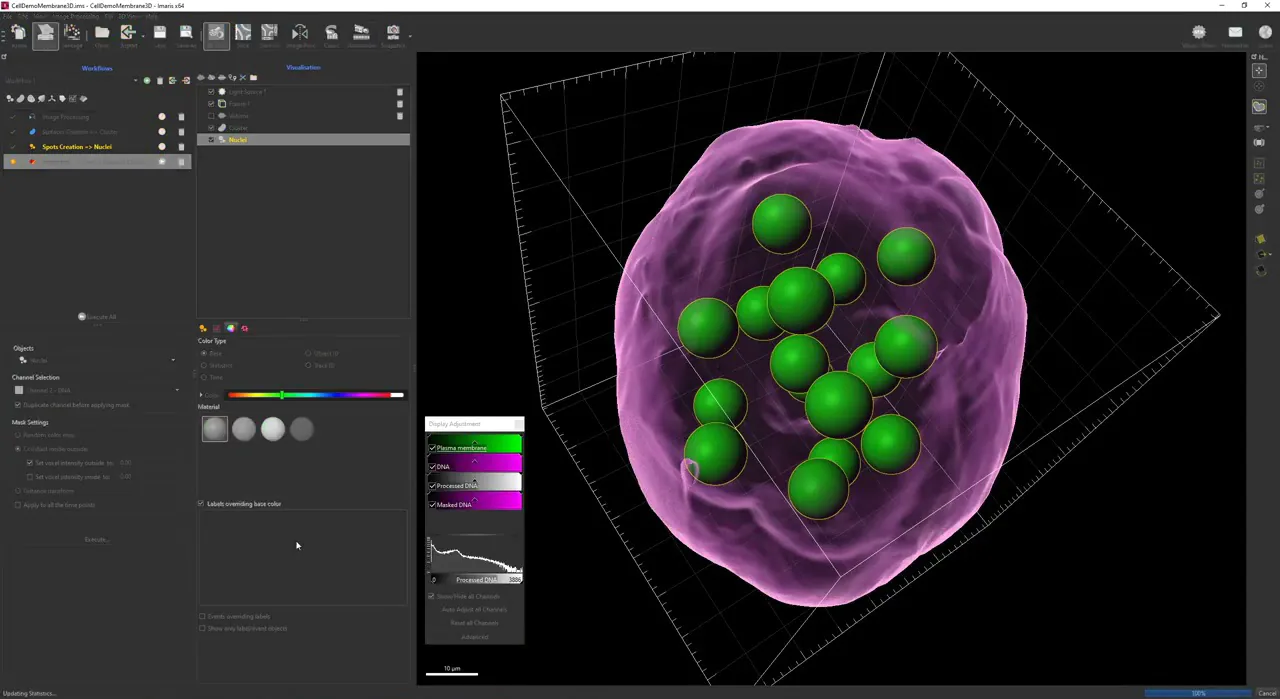Open the color wheel tab icon
This screenshot has height=699, width=1280.
point(231,328)
